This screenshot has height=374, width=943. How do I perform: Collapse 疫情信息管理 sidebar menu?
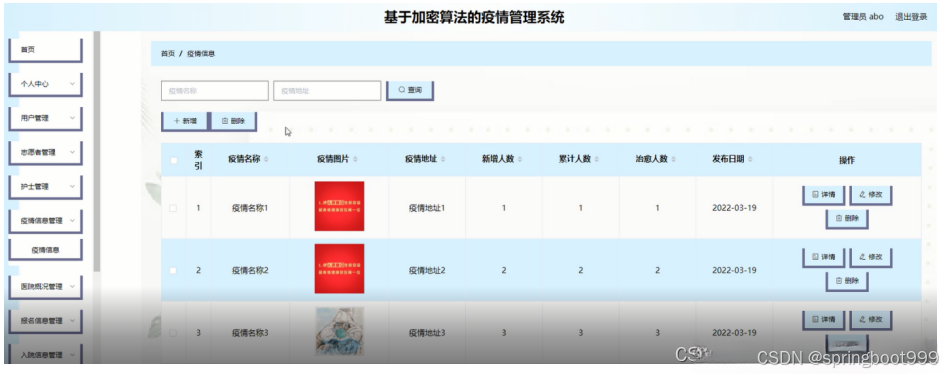click(45, 221)
